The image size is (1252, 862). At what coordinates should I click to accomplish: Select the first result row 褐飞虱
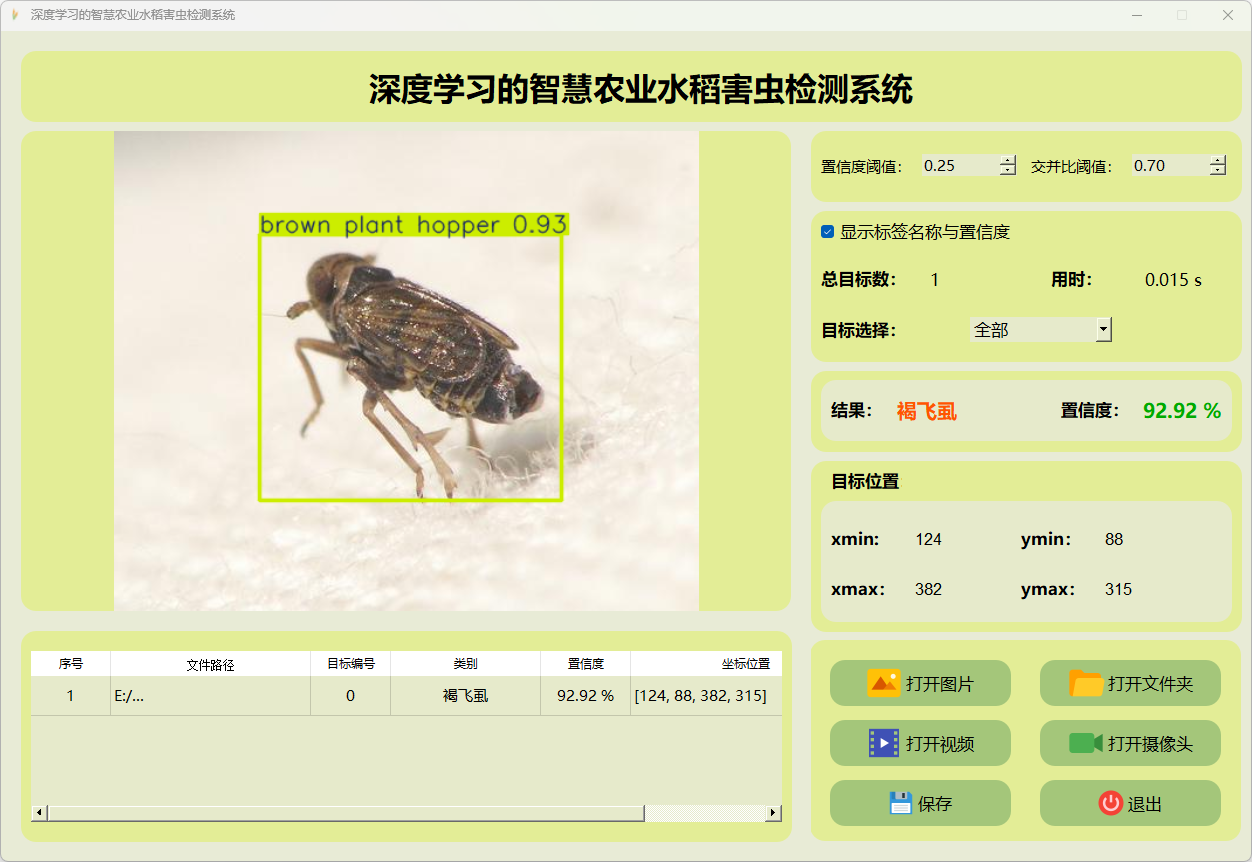(x=465, y=696)
